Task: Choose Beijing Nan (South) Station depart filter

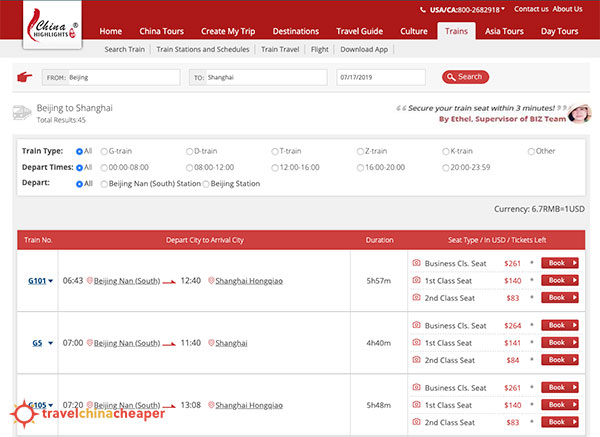Action: tap(104, 184)
